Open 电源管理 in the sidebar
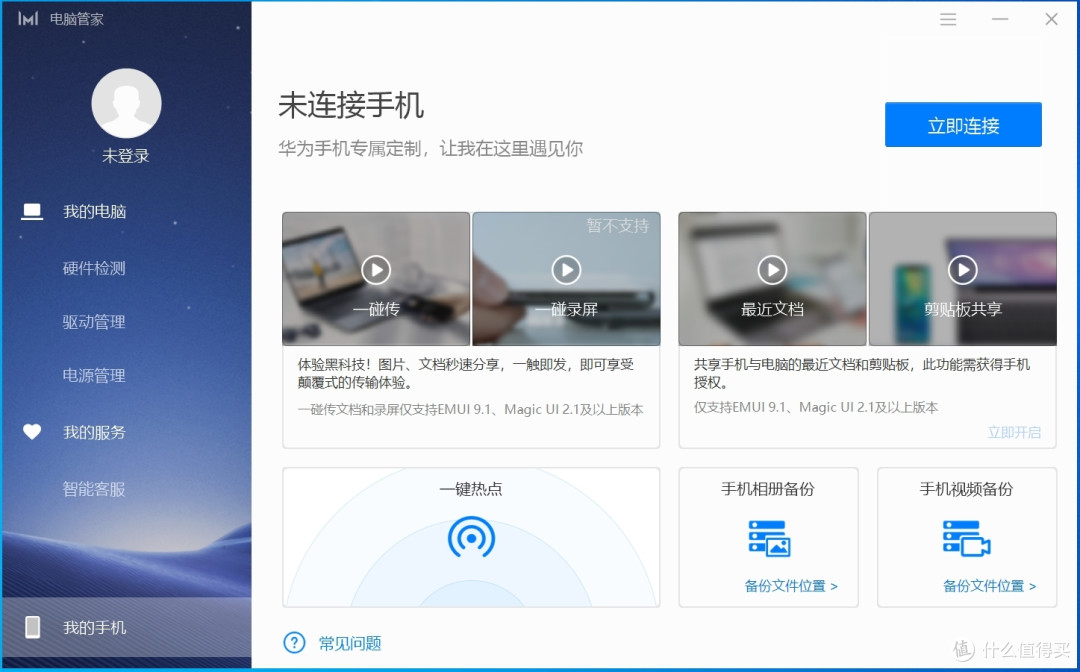The height and width of the screenshot is (672, 1080). coord(94,375)
